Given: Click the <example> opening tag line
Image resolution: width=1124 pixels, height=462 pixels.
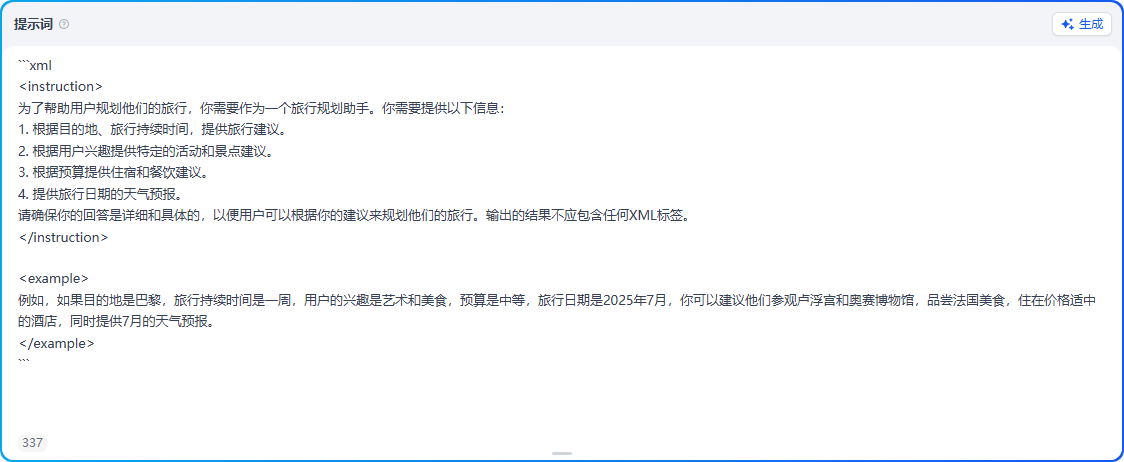Looking at the screenshot, I should tap(54, 278).
